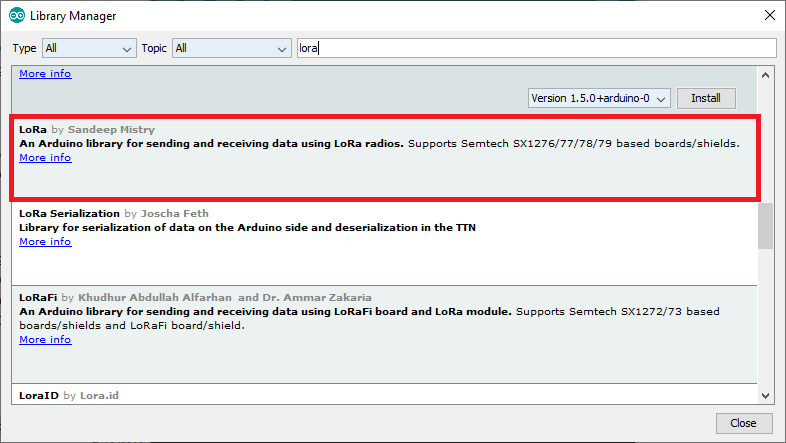Select the LoraID by Lora.id entry

click(x=380, y=395)
